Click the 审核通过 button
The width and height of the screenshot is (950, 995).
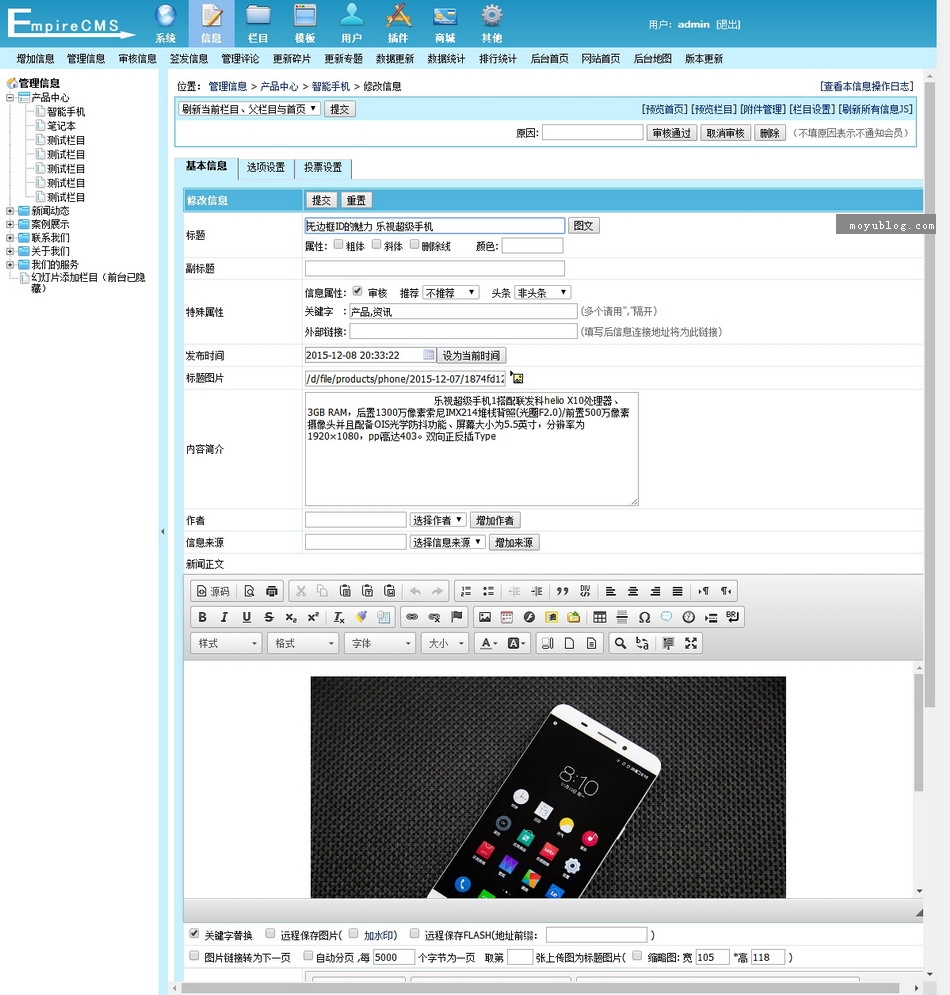point(671,133)
